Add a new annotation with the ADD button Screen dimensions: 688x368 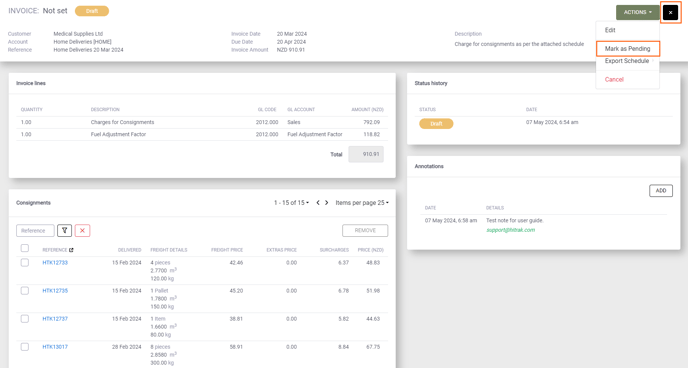pos(661,190)
